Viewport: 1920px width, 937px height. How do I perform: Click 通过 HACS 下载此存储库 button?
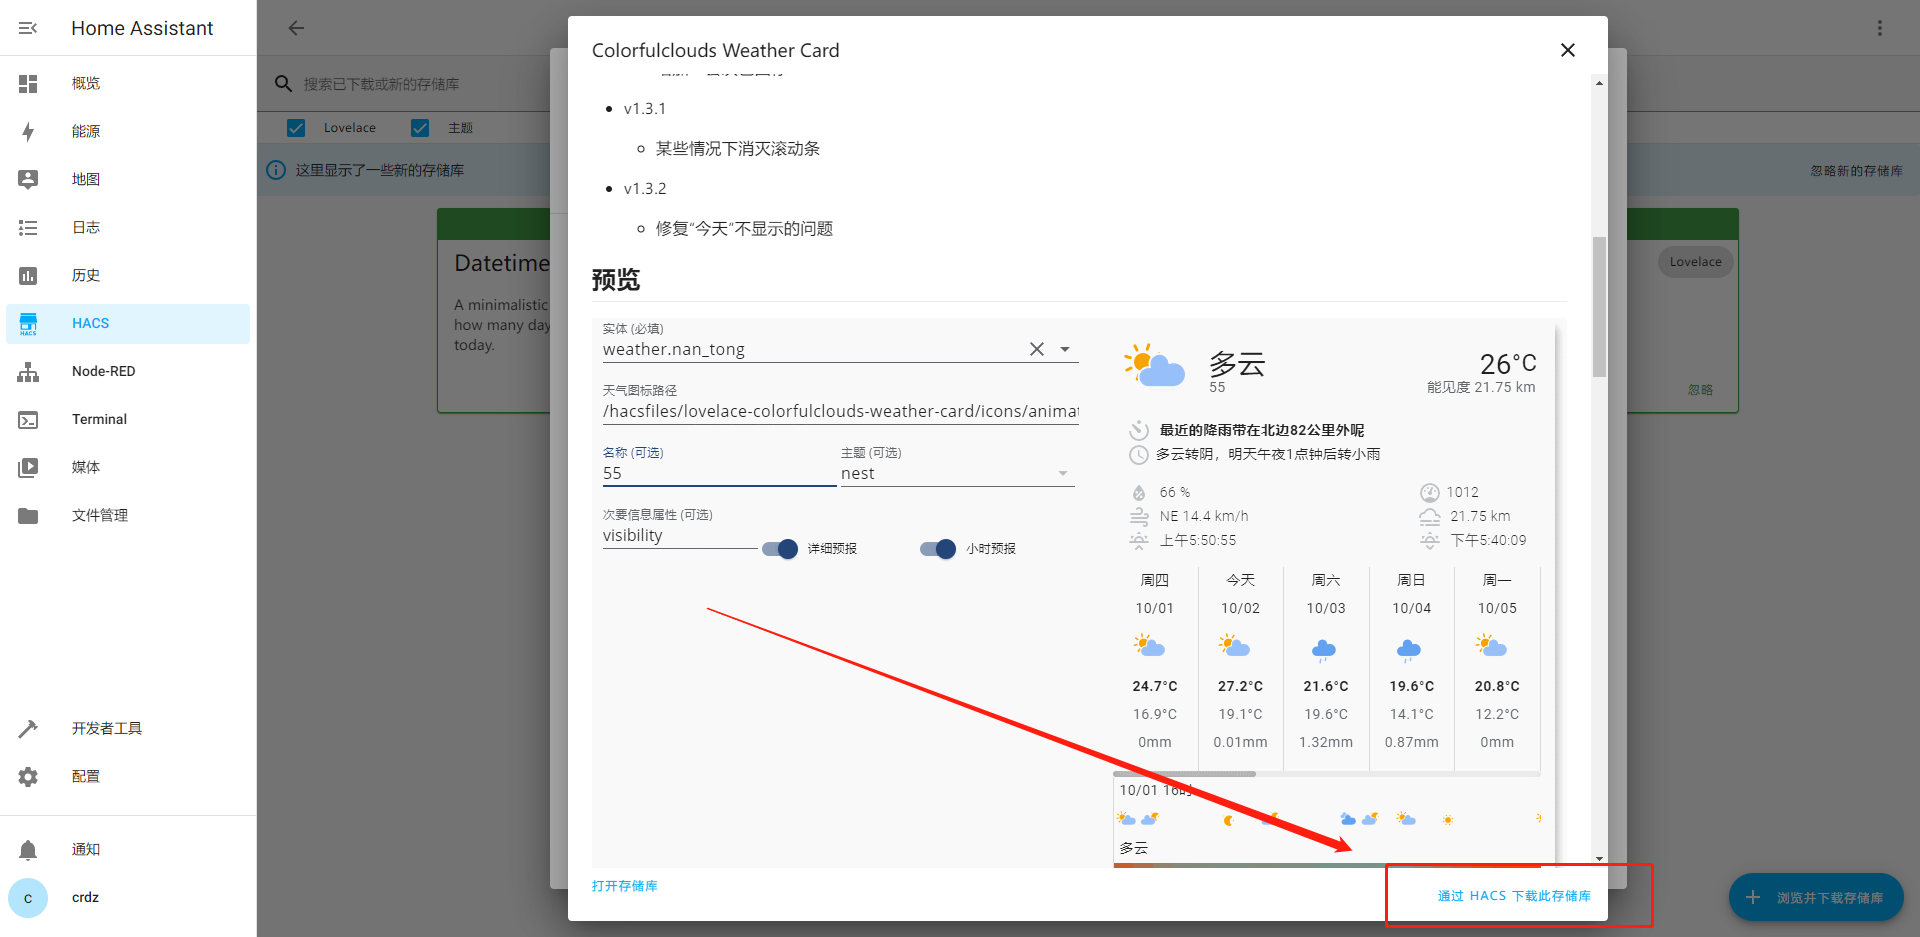[x=1514, y=896]
